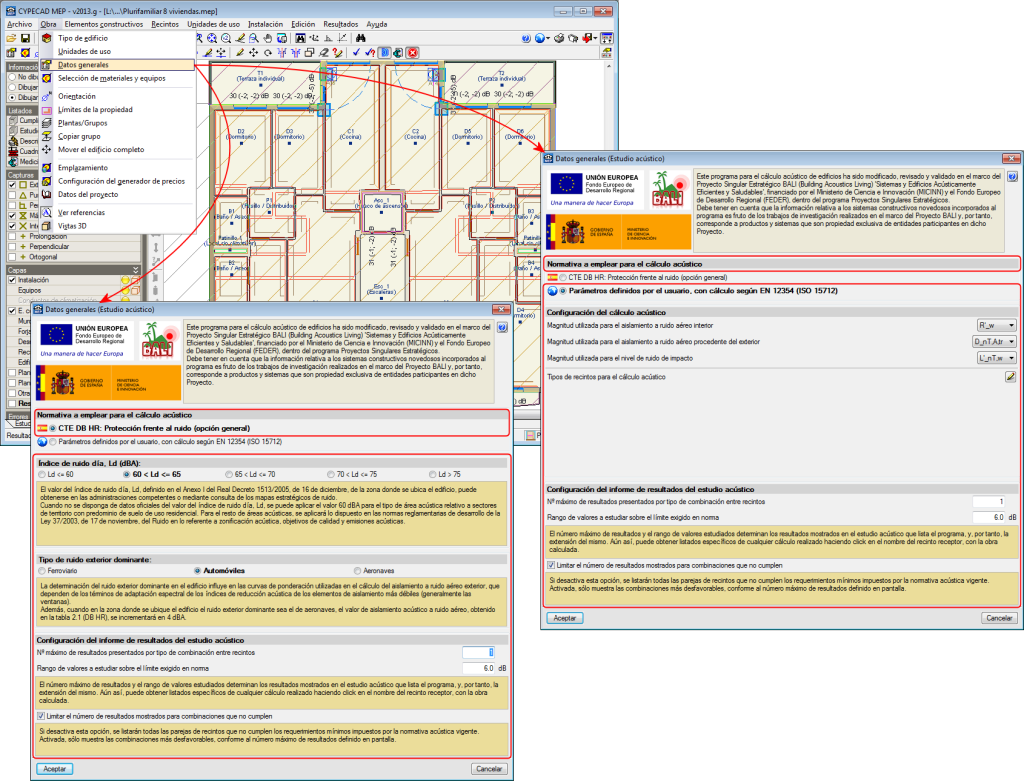Image resolution: width=1024 pixels, height=781 pixels.
Task: Click the zoom extents crosshair icon
Action: 212,39
